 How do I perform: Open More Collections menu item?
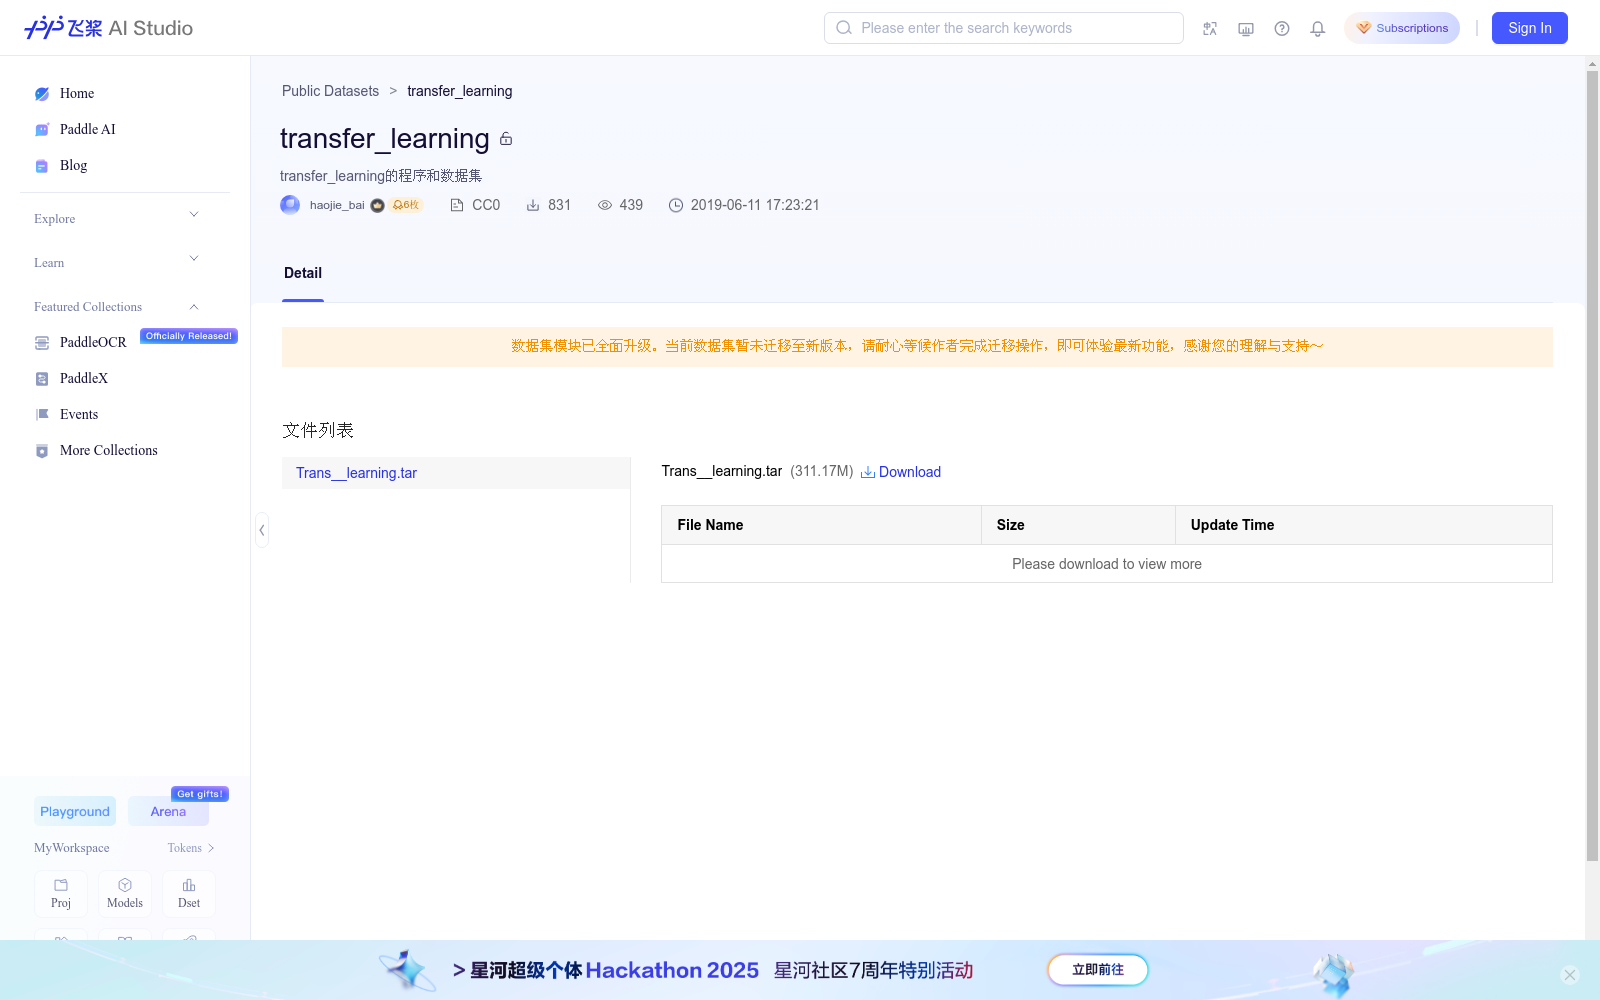click(109, 451)
